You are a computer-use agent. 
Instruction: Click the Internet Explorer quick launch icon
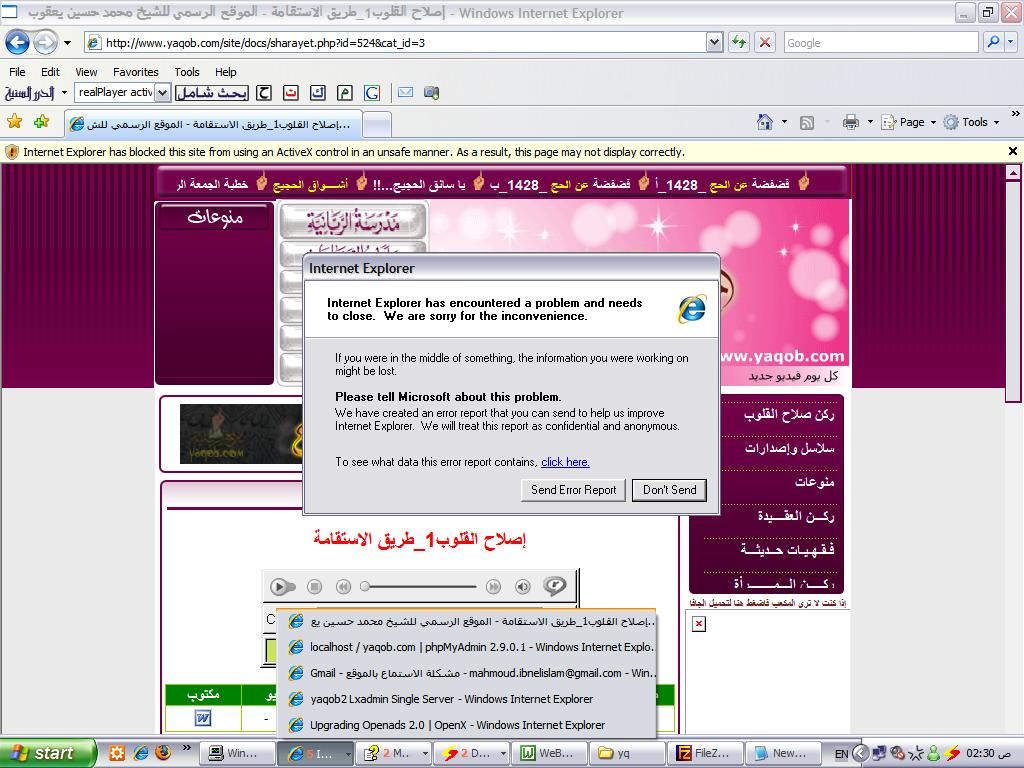click(x=140, y=752)
